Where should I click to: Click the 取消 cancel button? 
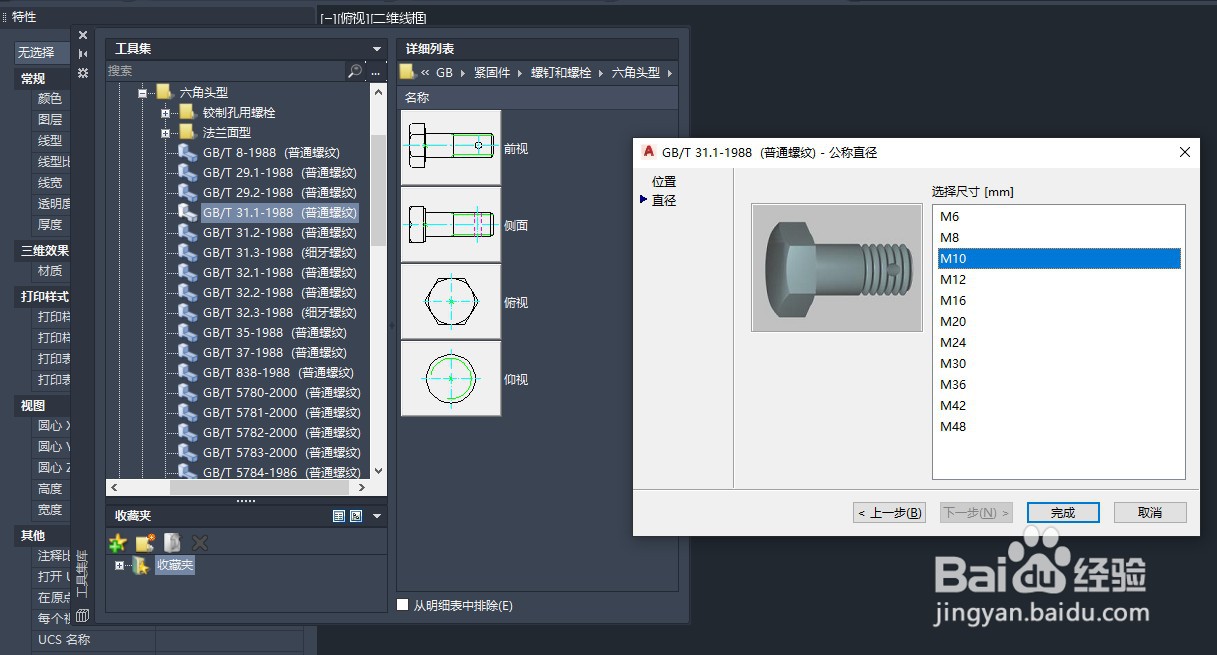(x=1150, y=512)
